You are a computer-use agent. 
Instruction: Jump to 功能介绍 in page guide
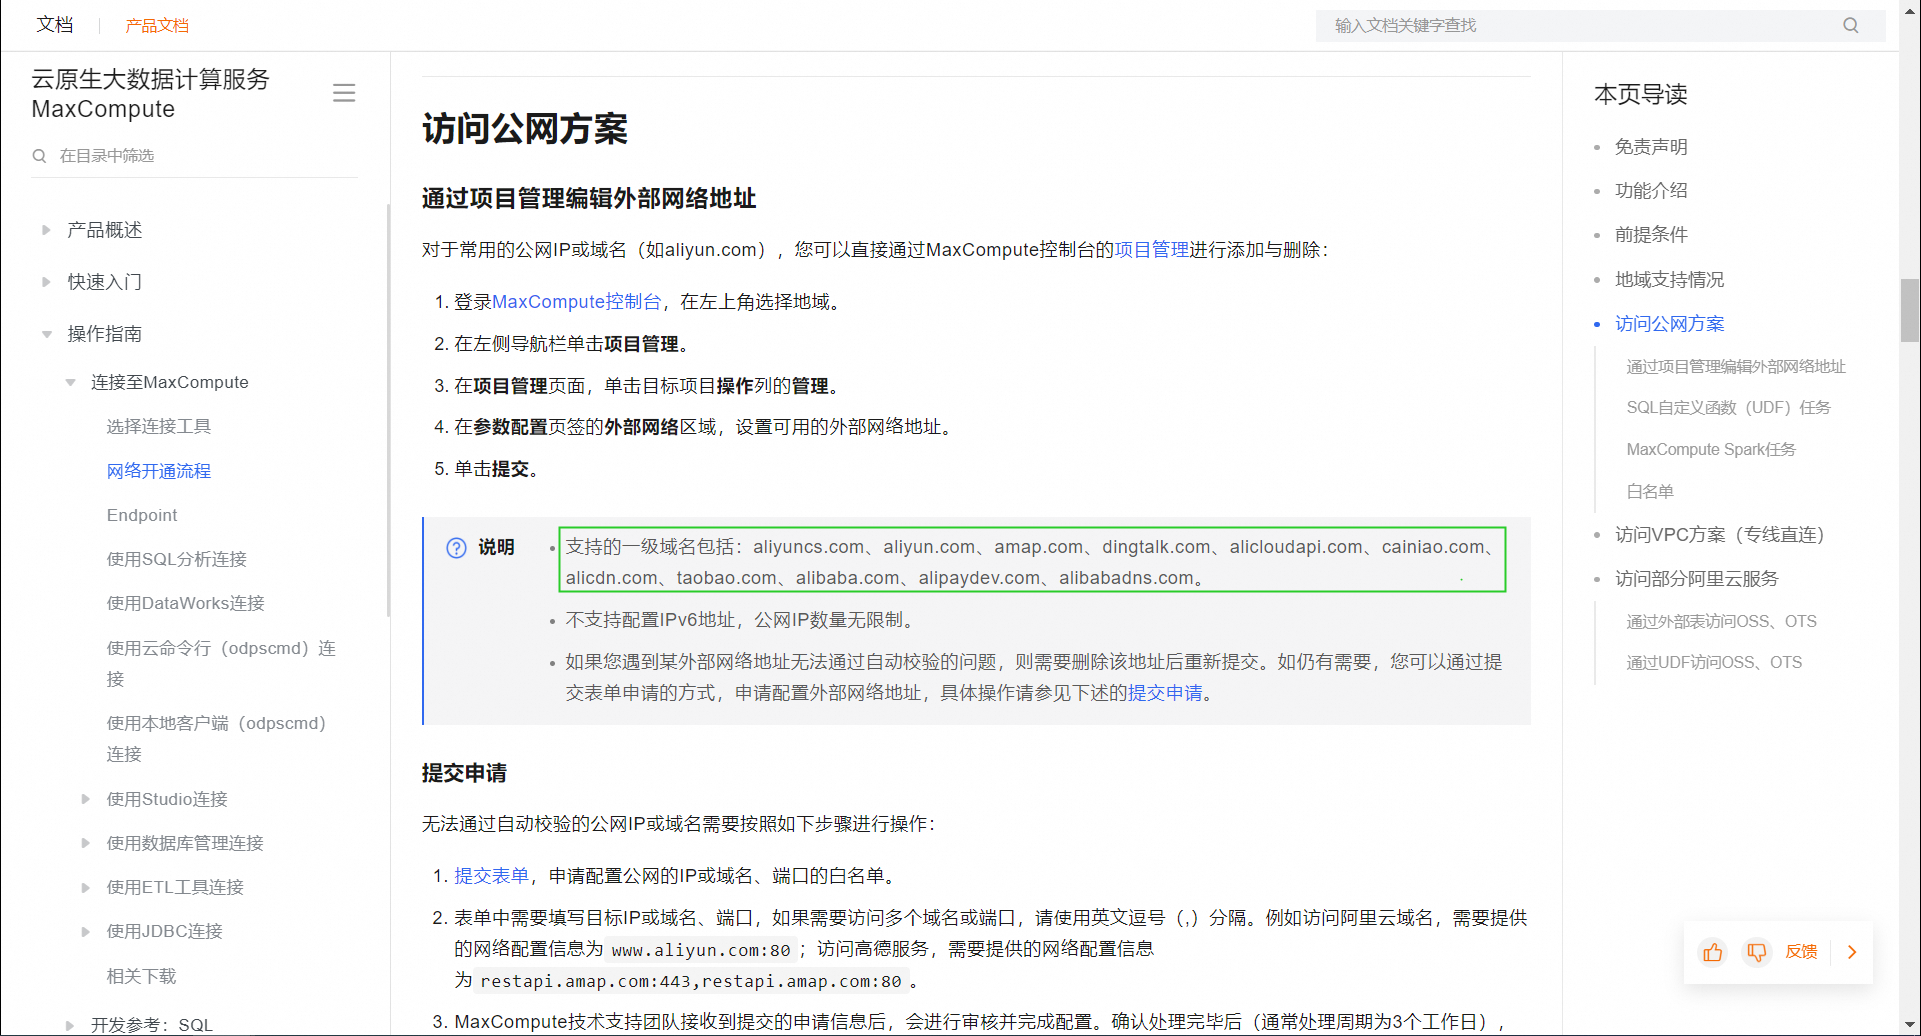point(1651,190)
